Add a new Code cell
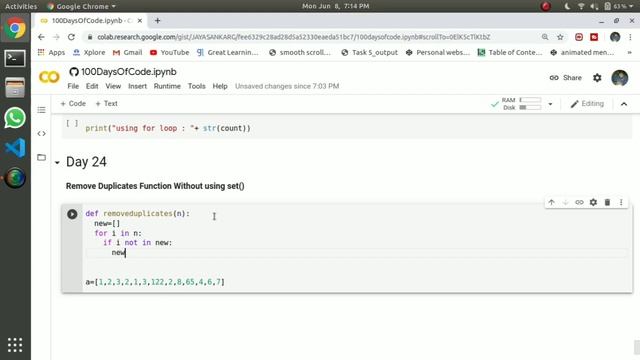The height and width of the screenshot is (360, 640). point(73,104)
